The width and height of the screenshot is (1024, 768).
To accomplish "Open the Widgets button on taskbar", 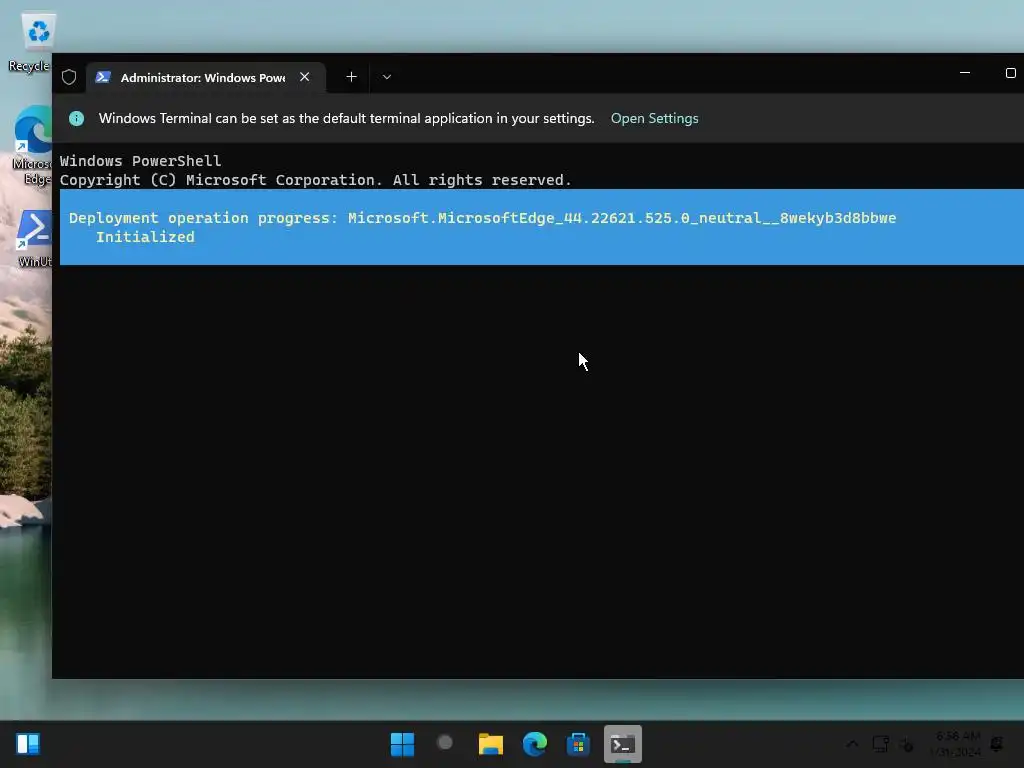I will tap(28, 744).
